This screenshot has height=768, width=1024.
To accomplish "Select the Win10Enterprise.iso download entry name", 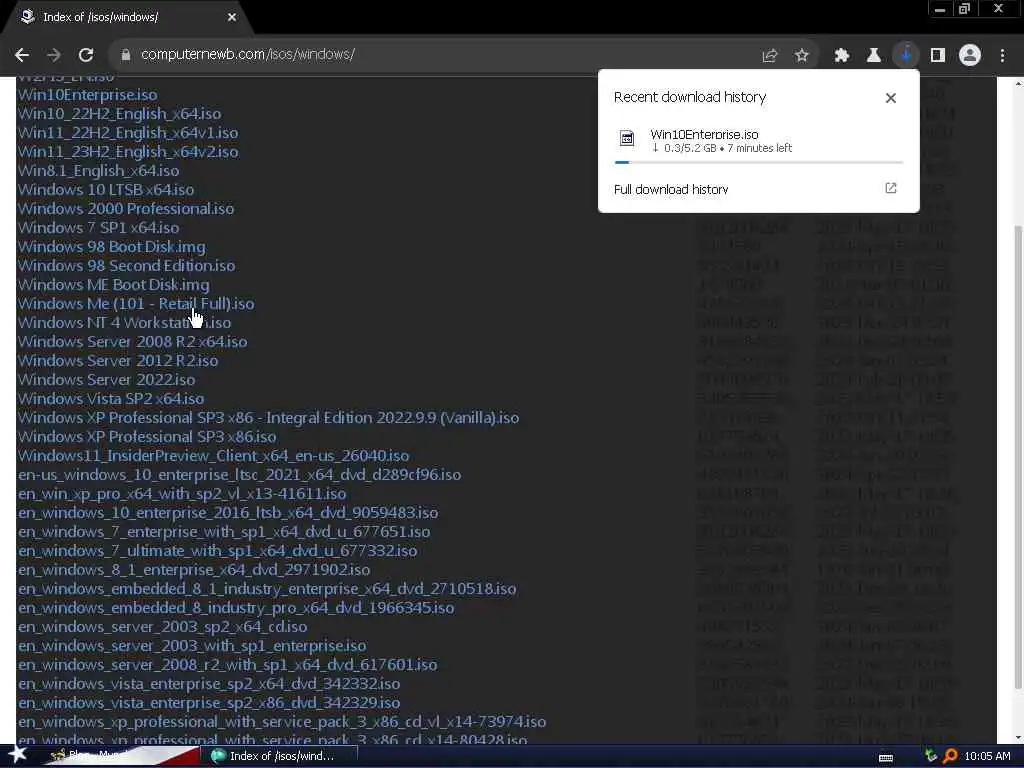I will (x=704, y=134).
